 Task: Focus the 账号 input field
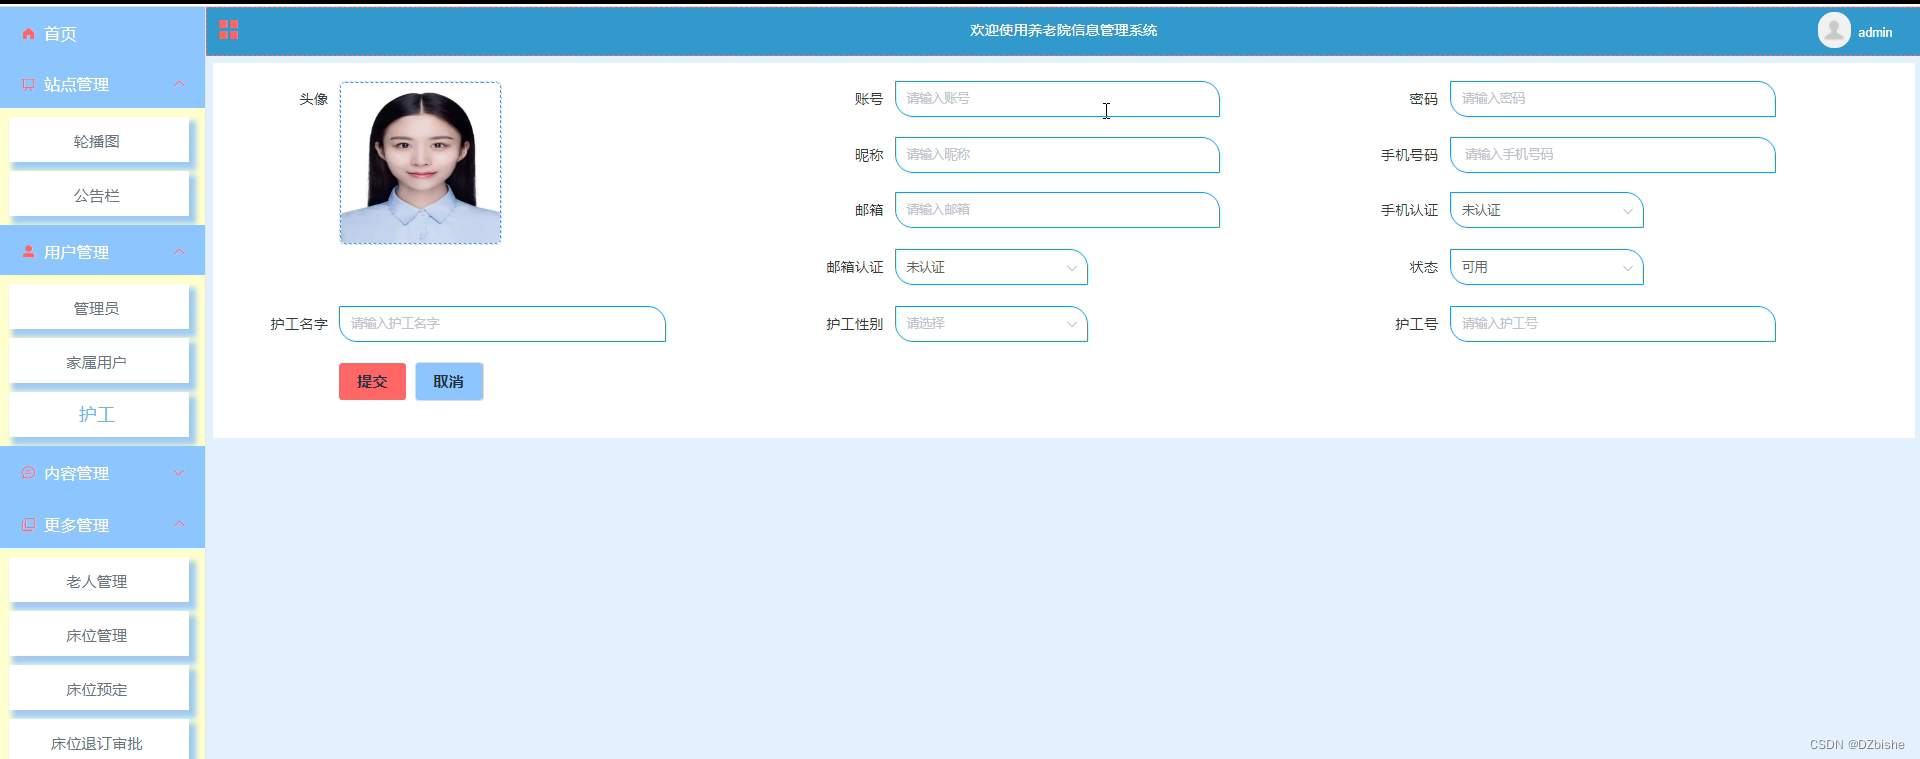[1057, 99]
